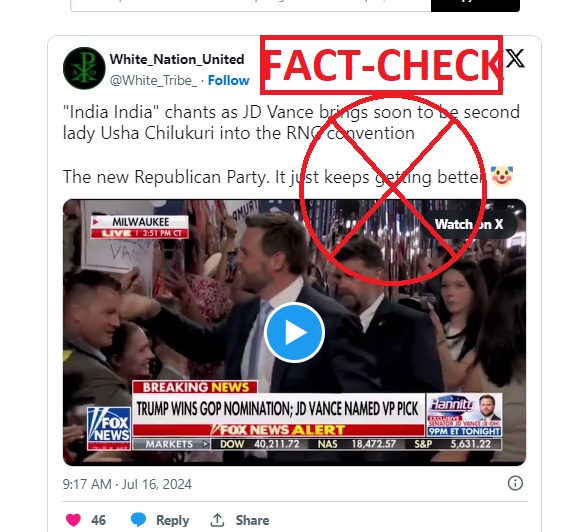This screenshot has width=564, height=532.
Task: Open the White_Nation_United profile avatar
Action: 84,68
